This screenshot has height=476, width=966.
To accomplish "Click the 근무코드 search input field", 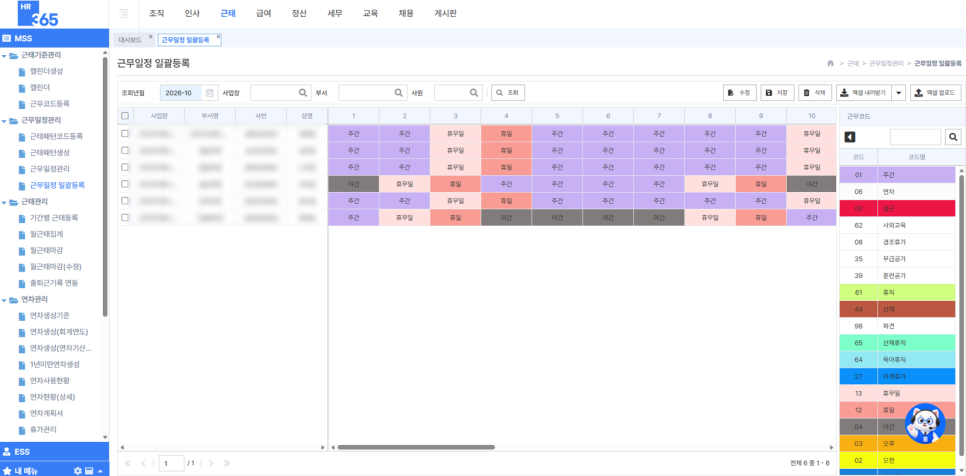I will click(x=915, y=137).
